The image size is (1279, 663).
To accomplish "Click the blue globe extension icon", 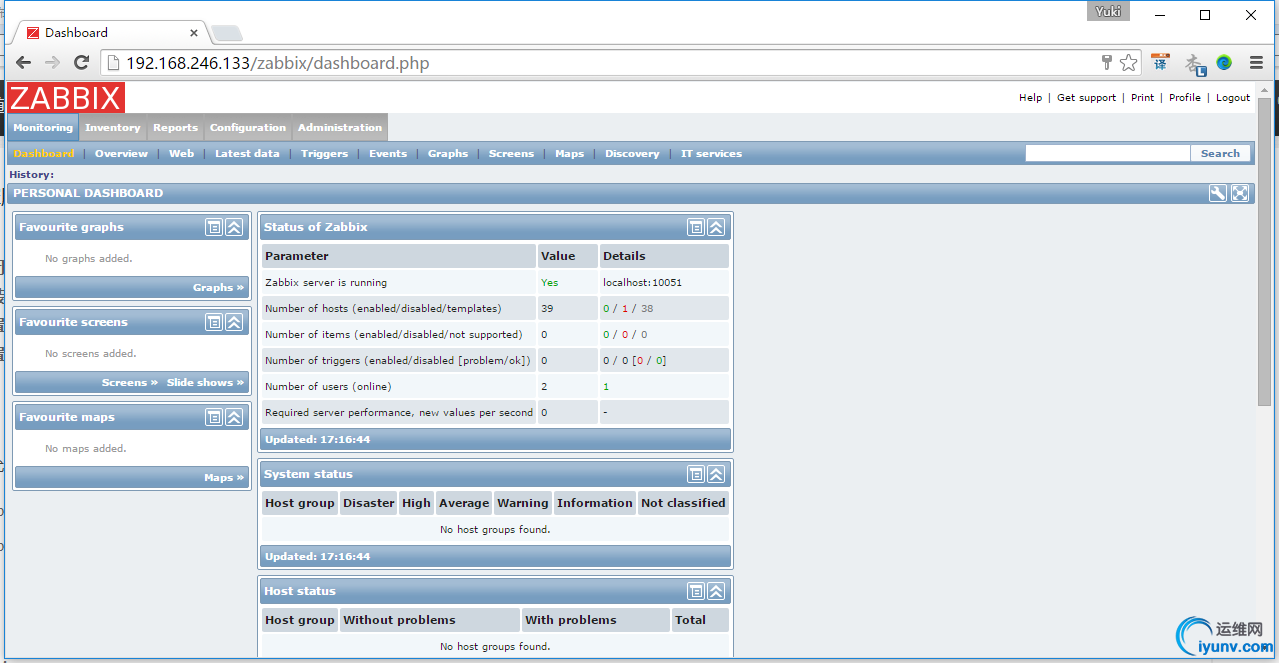I will (1224, 63).
